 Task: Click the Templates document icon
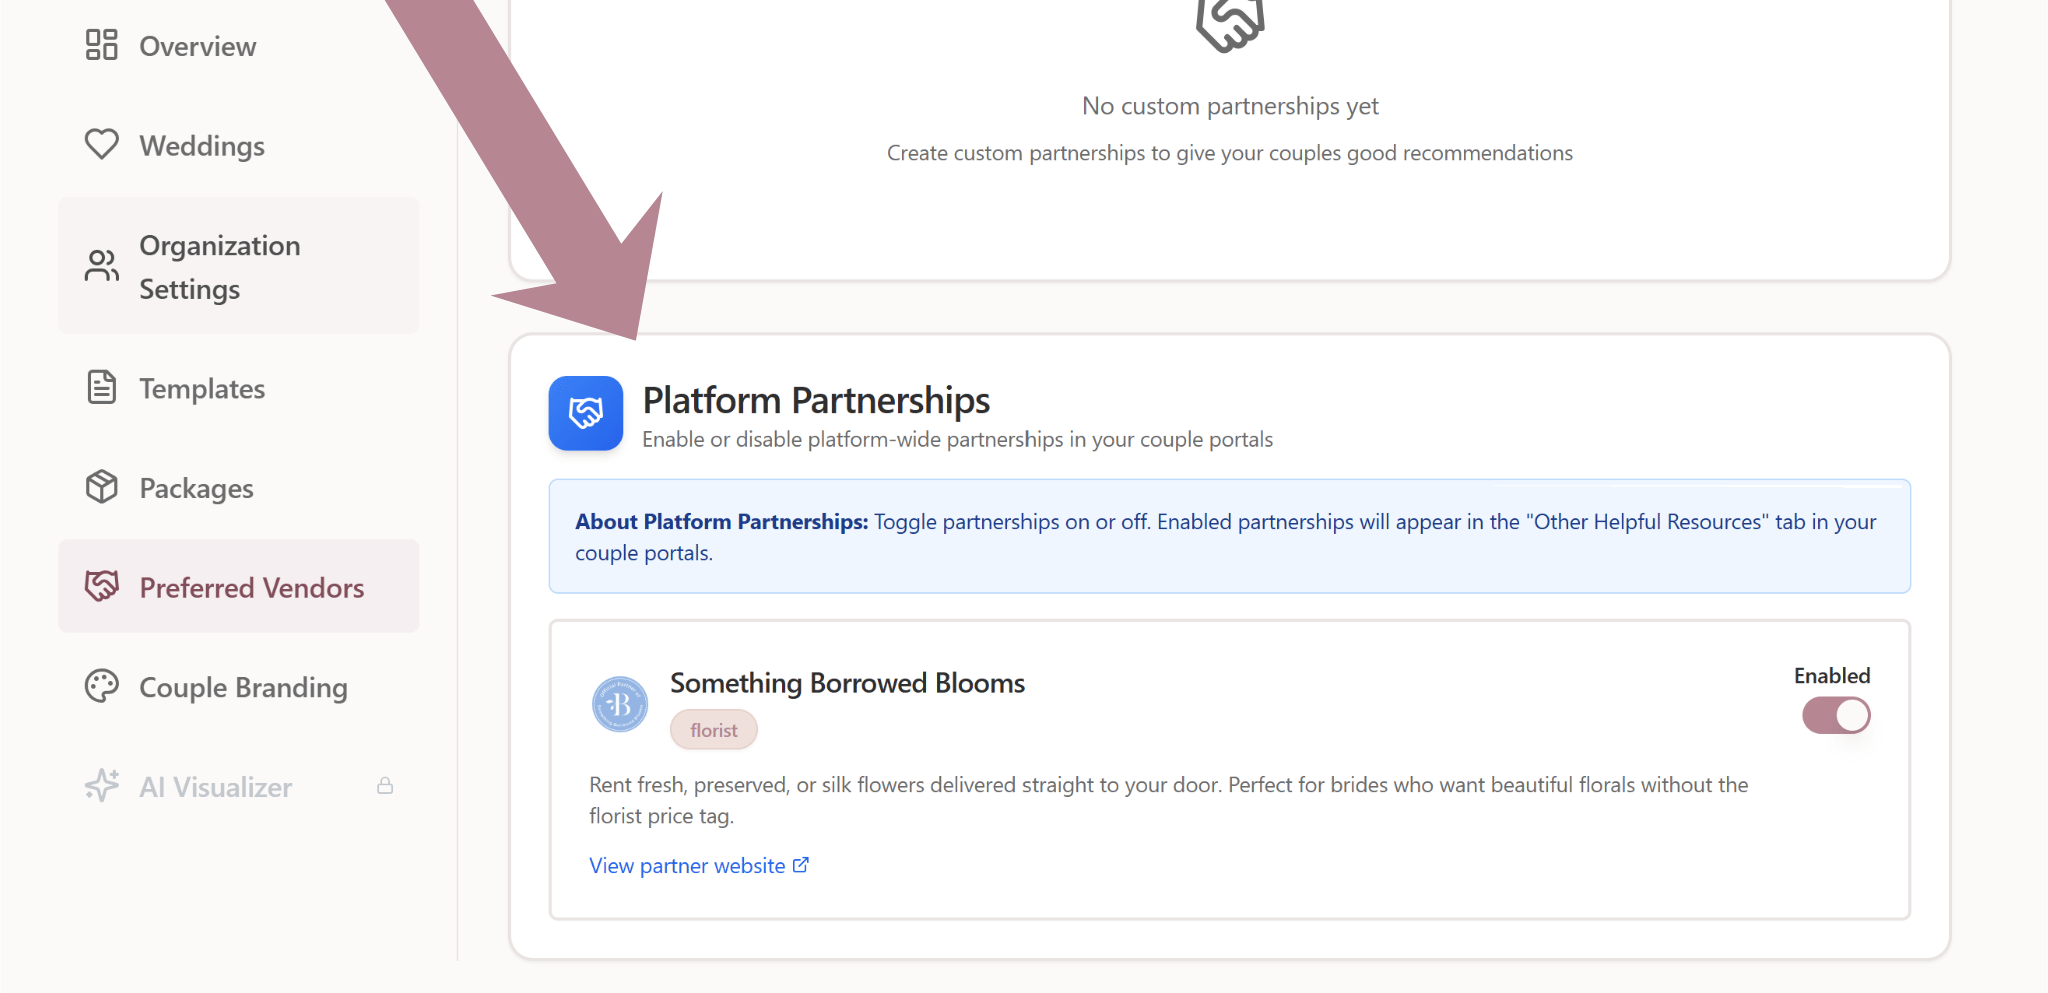tap(101, 387)
